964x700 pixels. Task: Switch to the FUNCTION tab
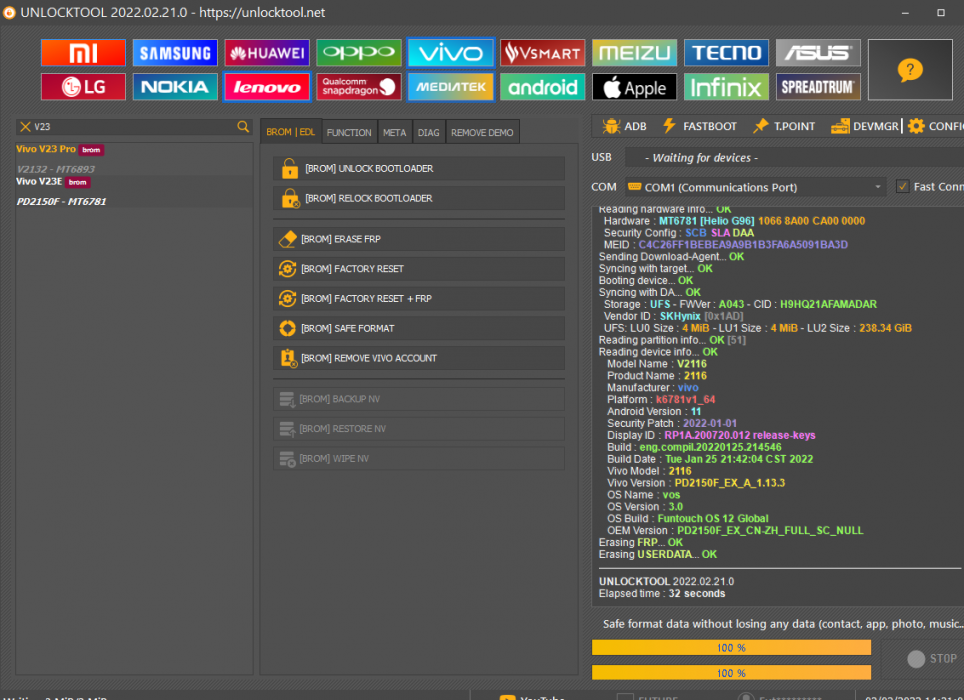pos(349,132)
